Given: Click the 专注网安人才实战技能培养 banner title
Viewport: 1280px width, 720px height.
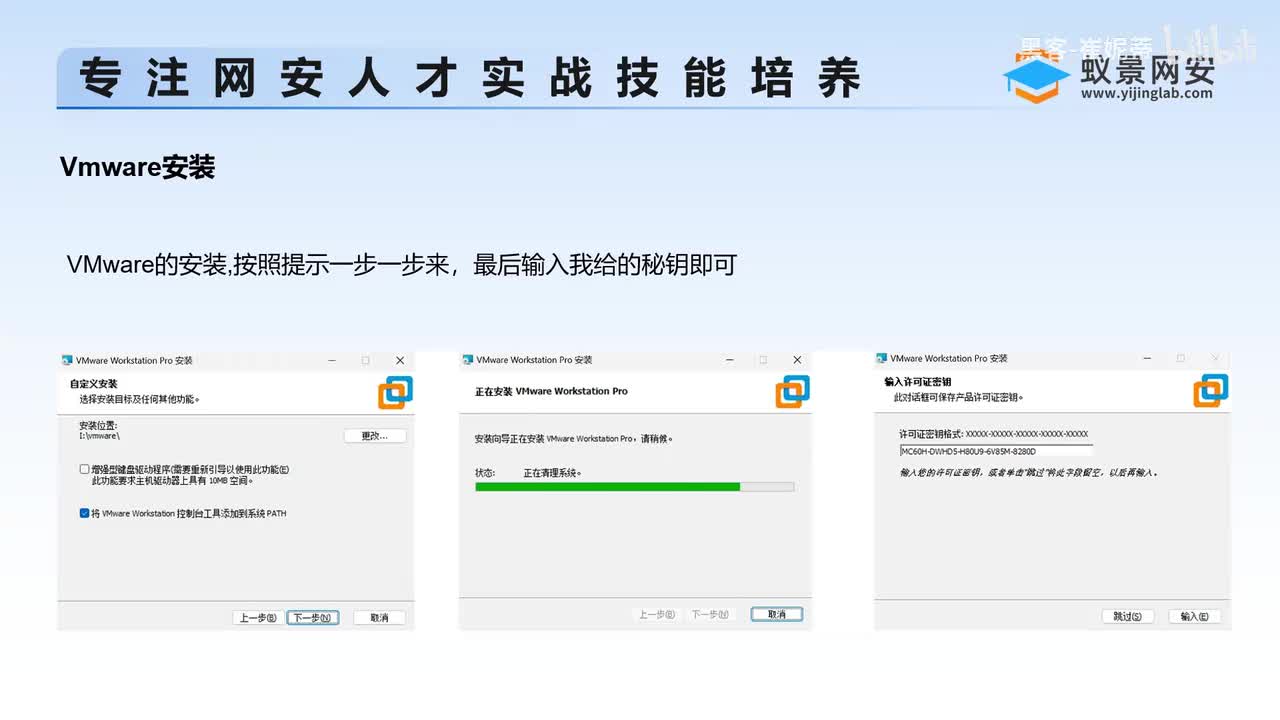Looking at the screenshot, I should pyautogui.click(x=470, y=79).
